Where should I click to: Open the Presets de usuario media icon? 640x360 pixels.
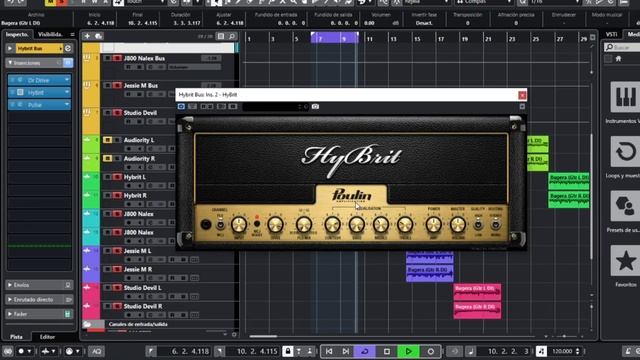tap(625, 207)
